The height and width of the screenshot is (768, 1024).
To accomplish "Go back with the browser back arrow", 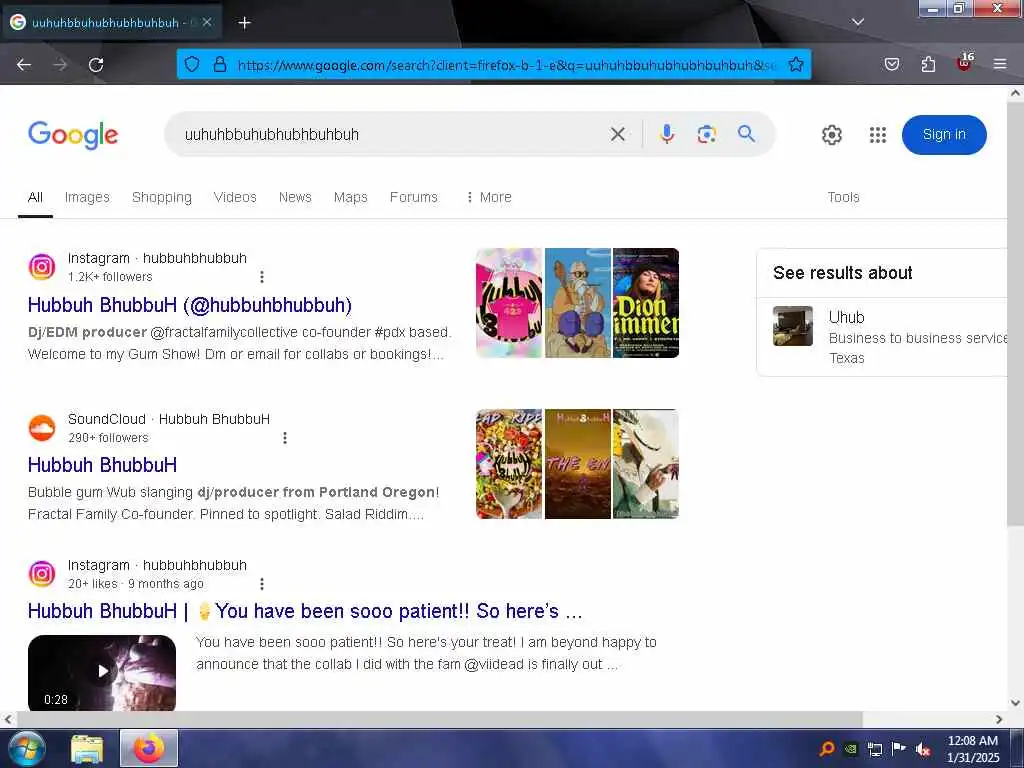I will (24, 65).
